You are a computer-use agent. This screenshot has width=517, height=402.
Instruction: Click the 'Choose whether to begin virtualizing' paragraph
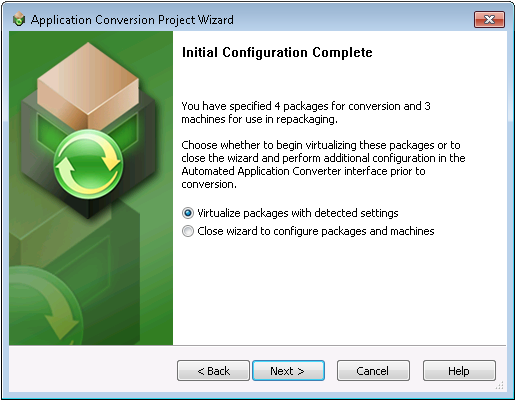point(323,164)
